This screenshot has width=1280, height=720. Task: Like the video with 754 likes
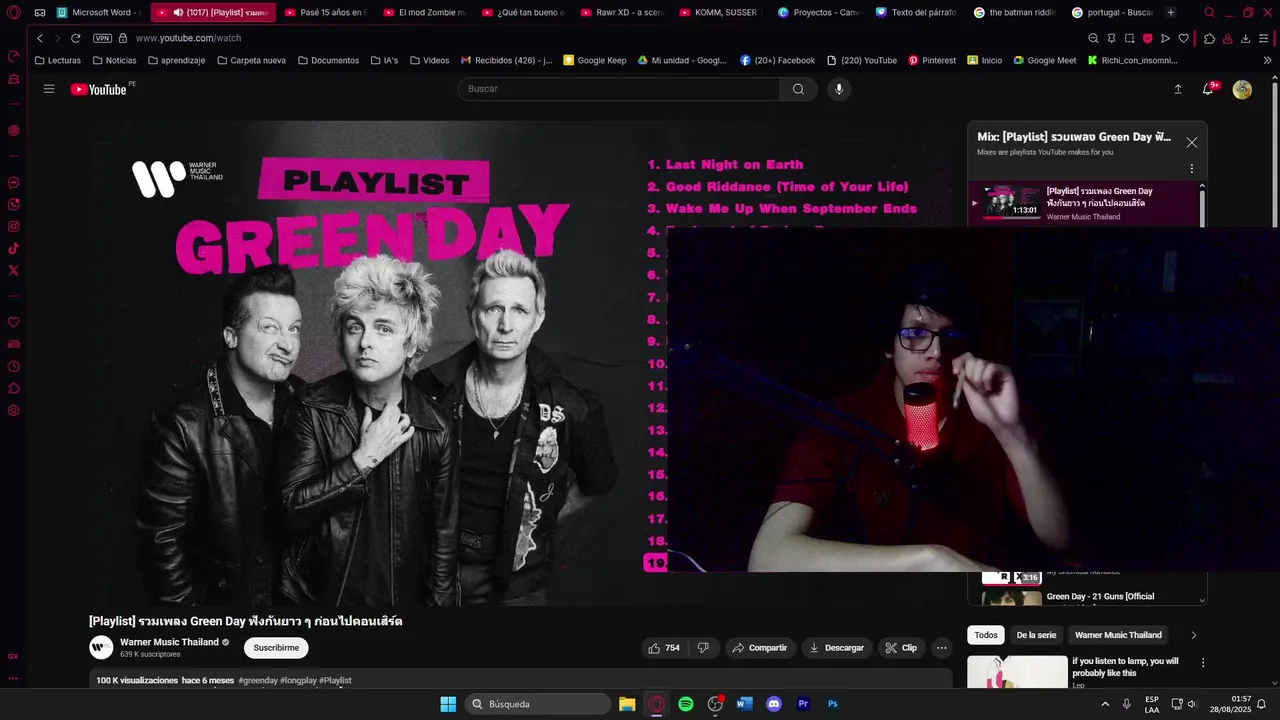tap(664, 648)
